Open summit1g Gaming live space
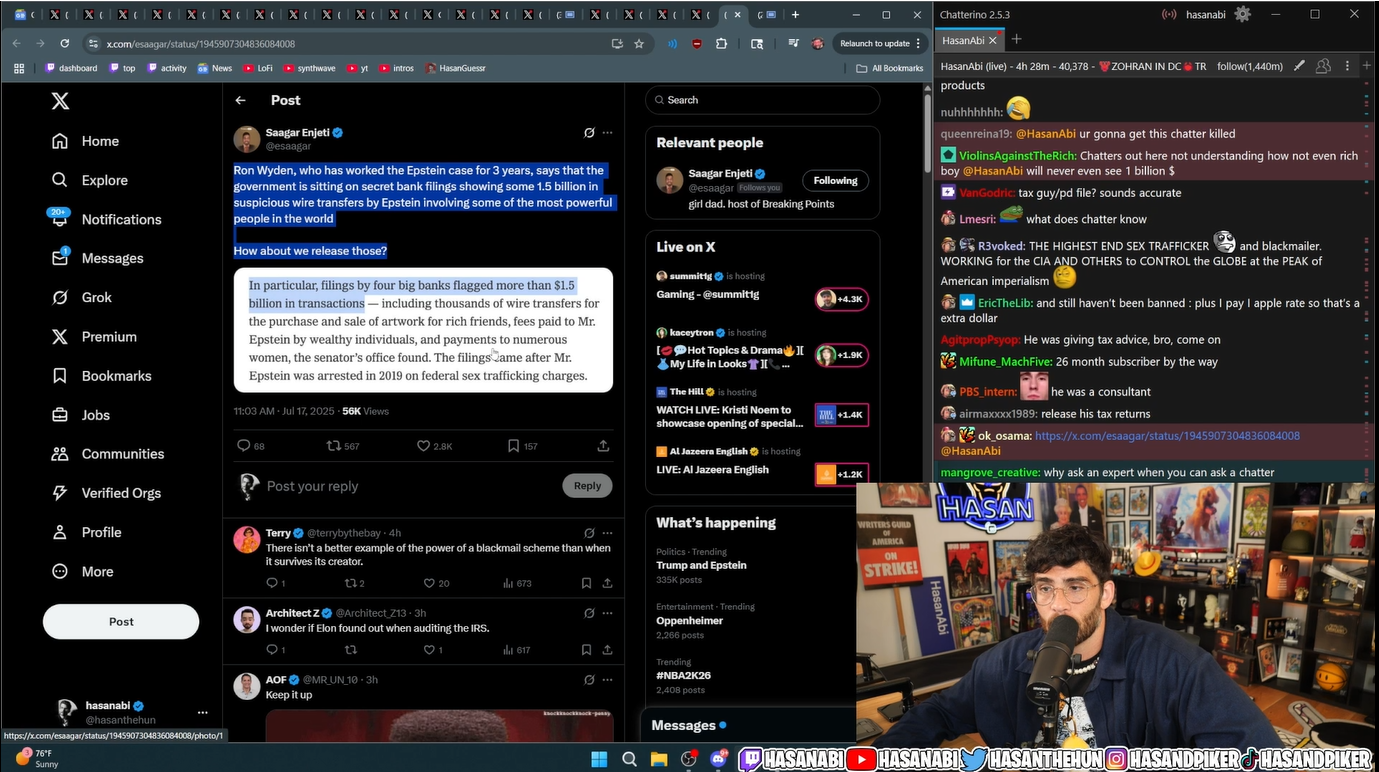The image size is (1379, 772). click(762, 286)
